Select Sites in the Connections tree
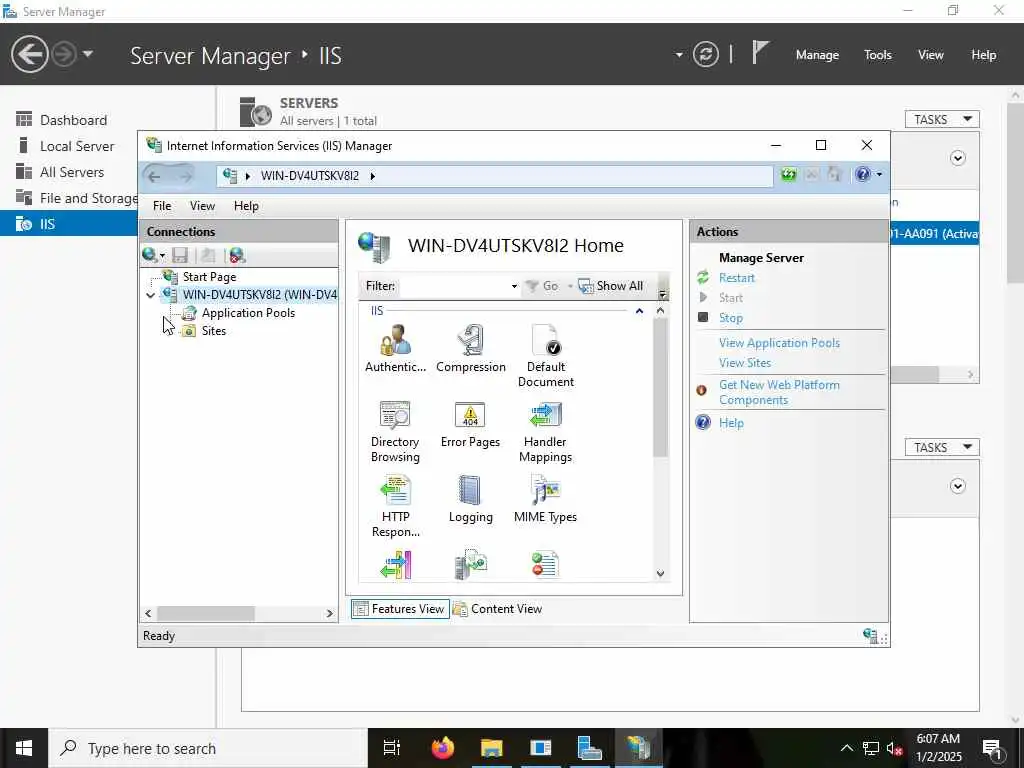This screenshot has height=768, width=1024. pyautogui.click(x=214, y=331)
